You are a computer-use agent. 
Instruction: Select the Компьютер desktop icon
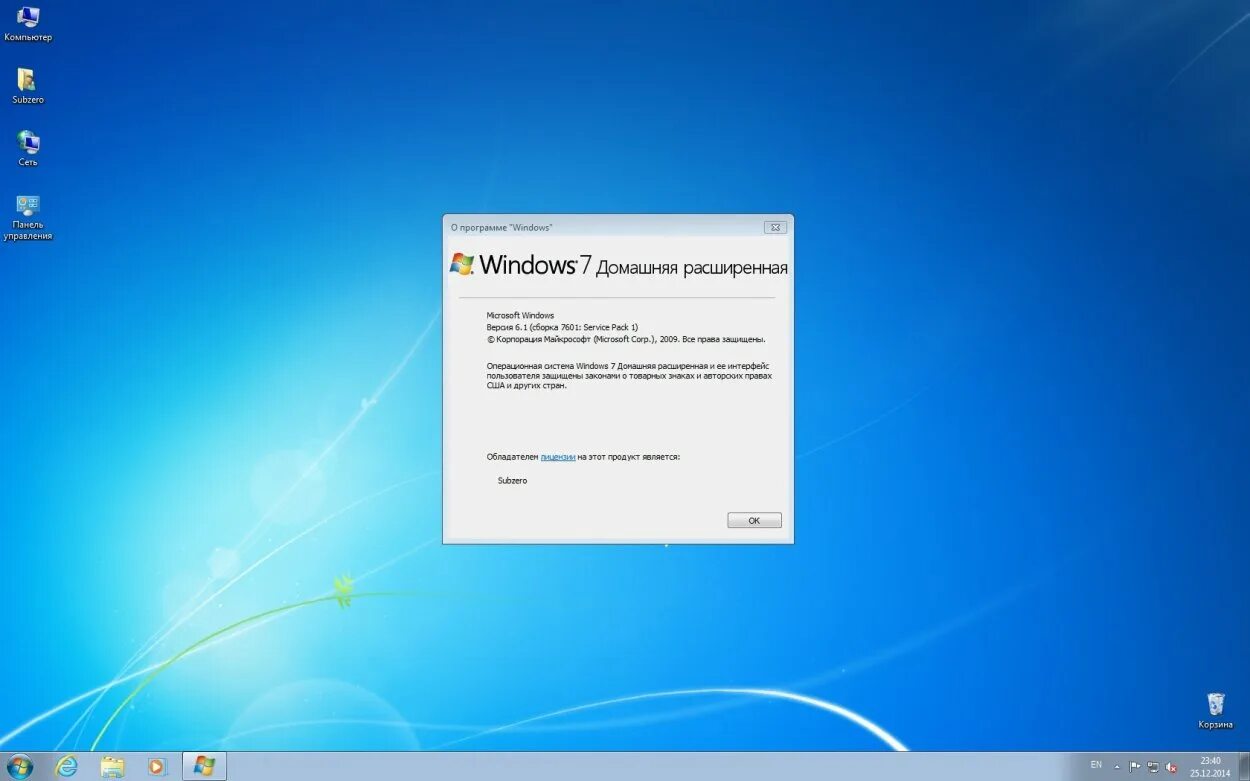pyautogui.click(x=28, y=24)
